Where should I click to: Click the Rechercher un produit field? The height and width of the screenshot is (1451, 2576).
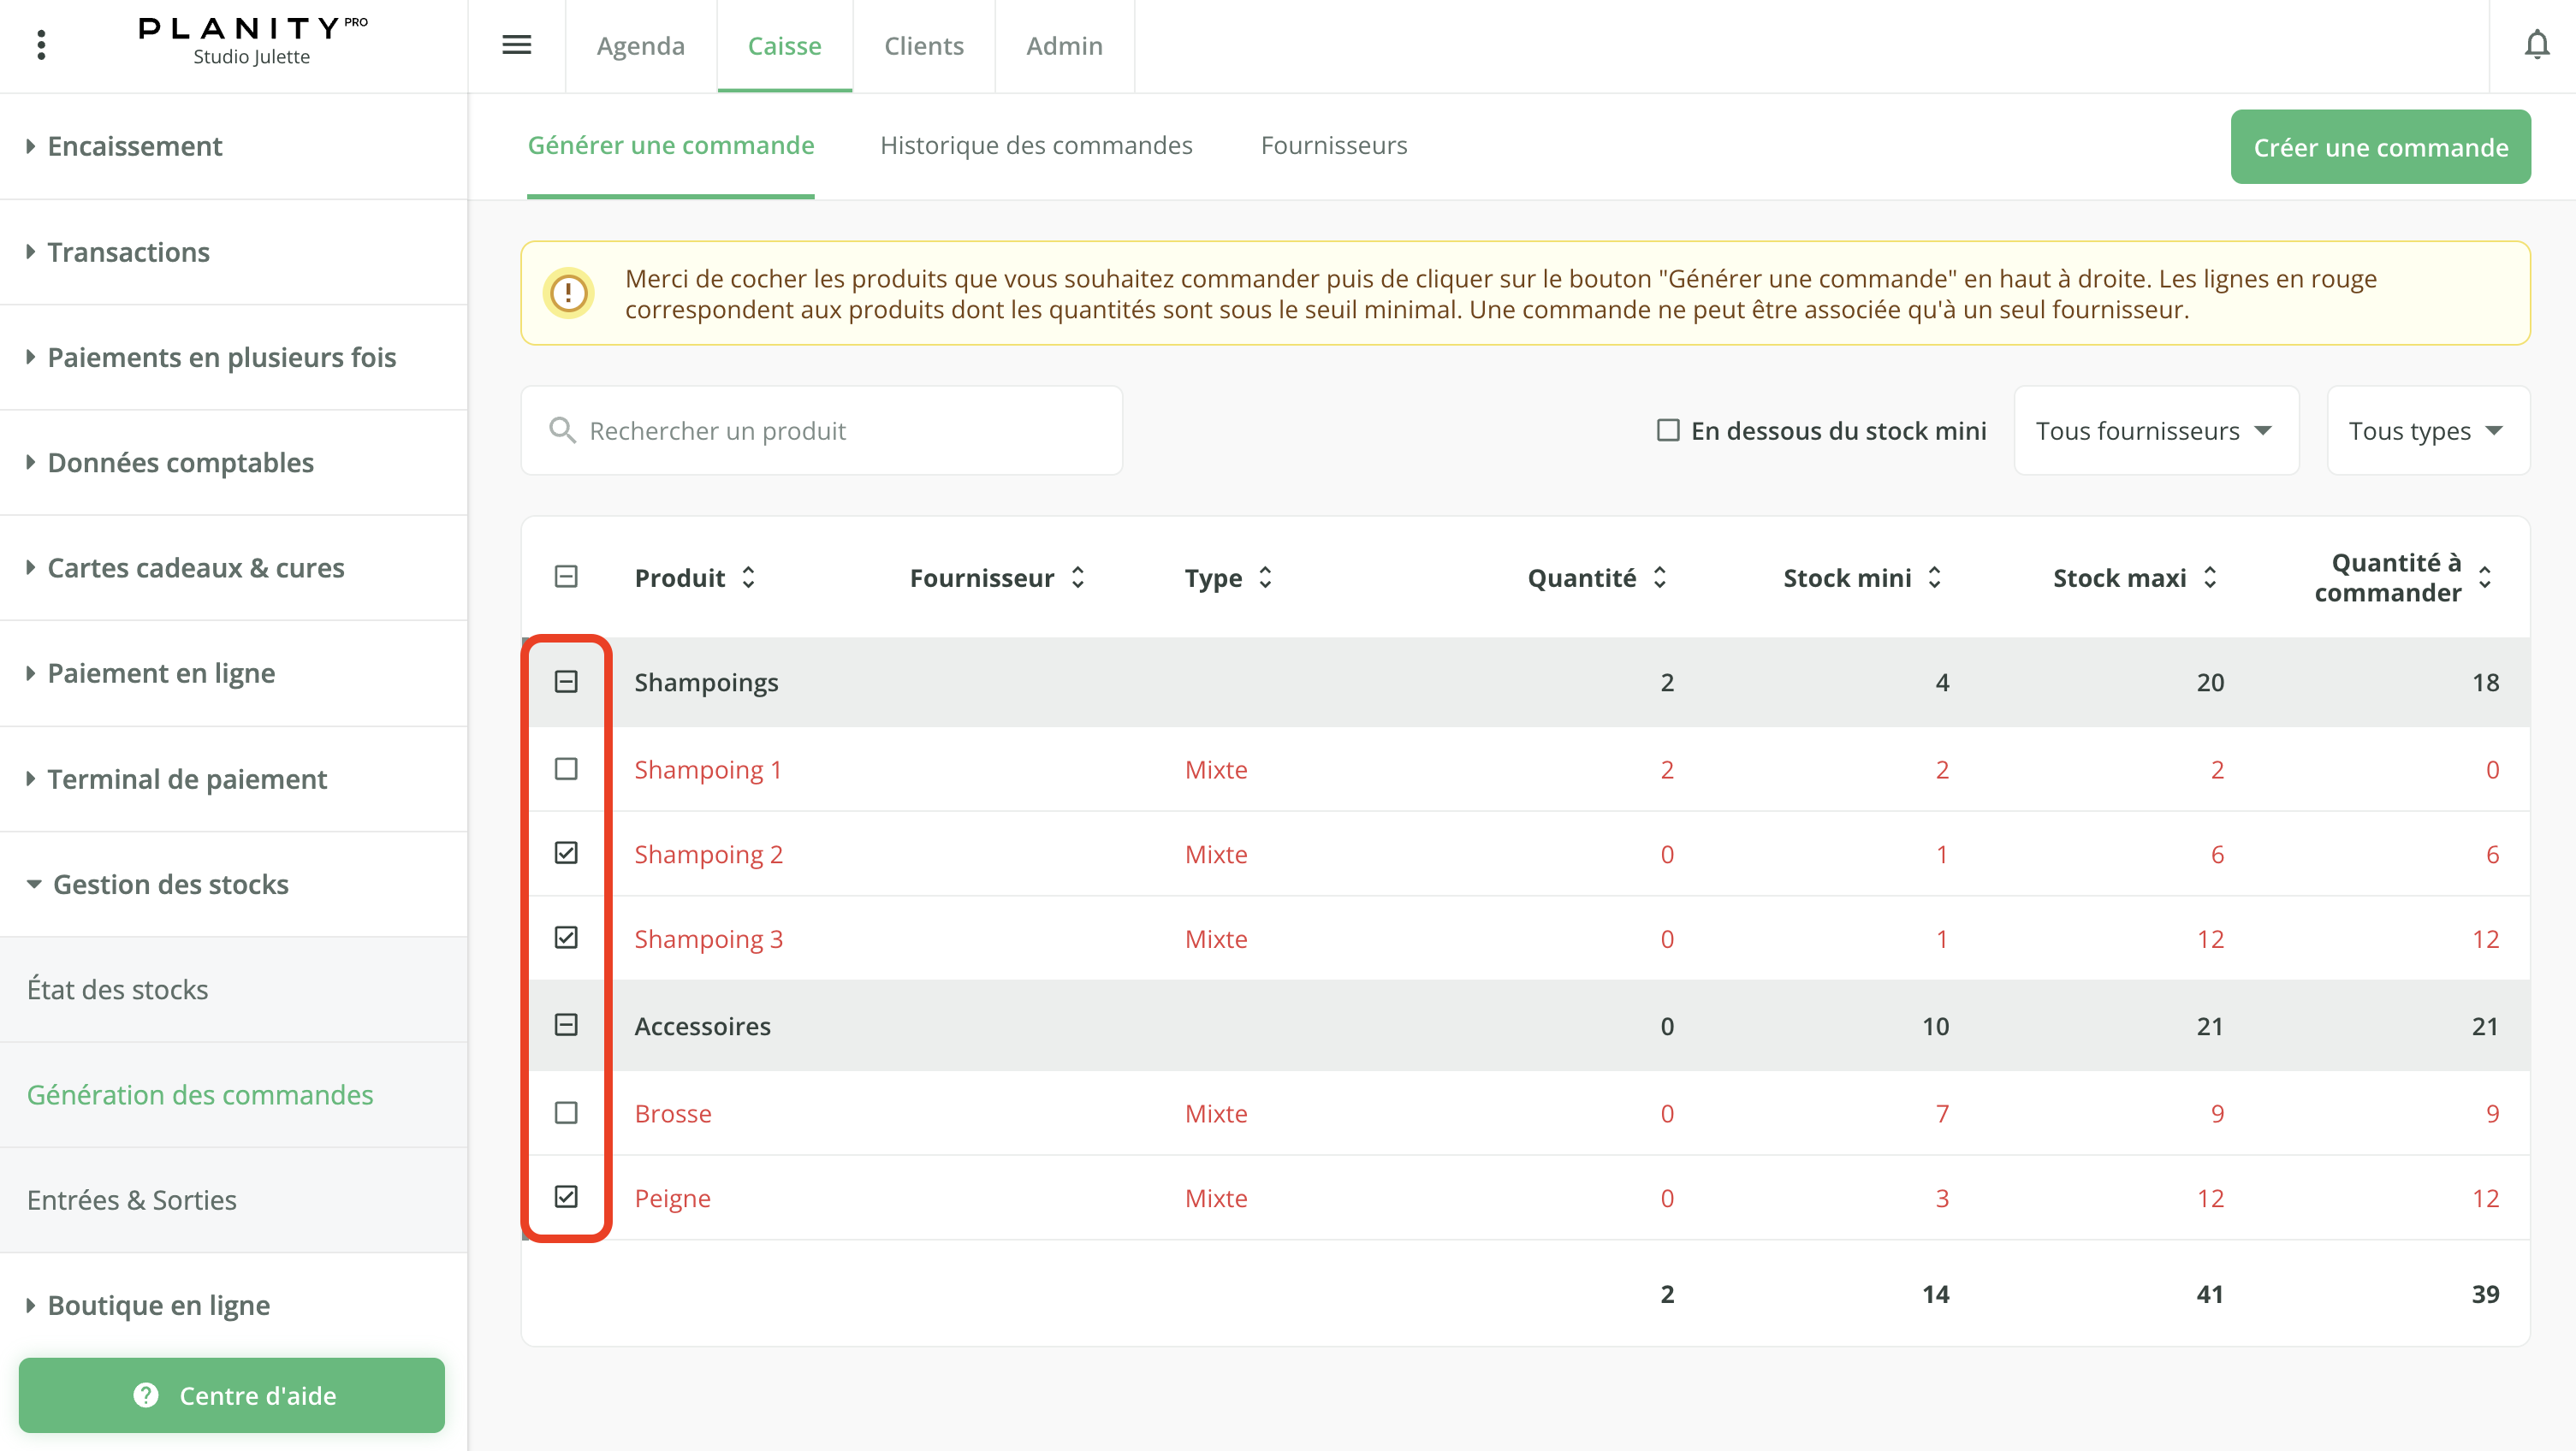(x=820, y=430)
